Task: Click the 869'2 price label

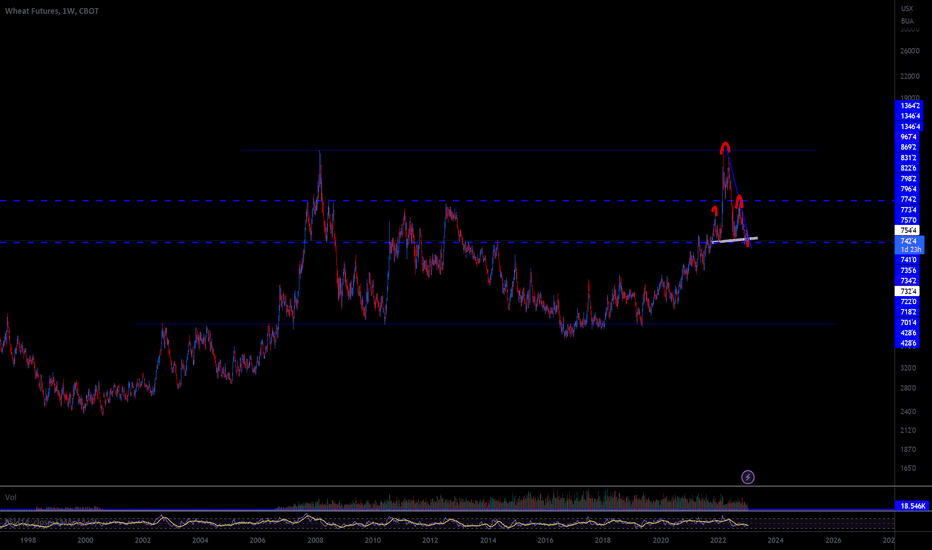Action: click(908, 147)
